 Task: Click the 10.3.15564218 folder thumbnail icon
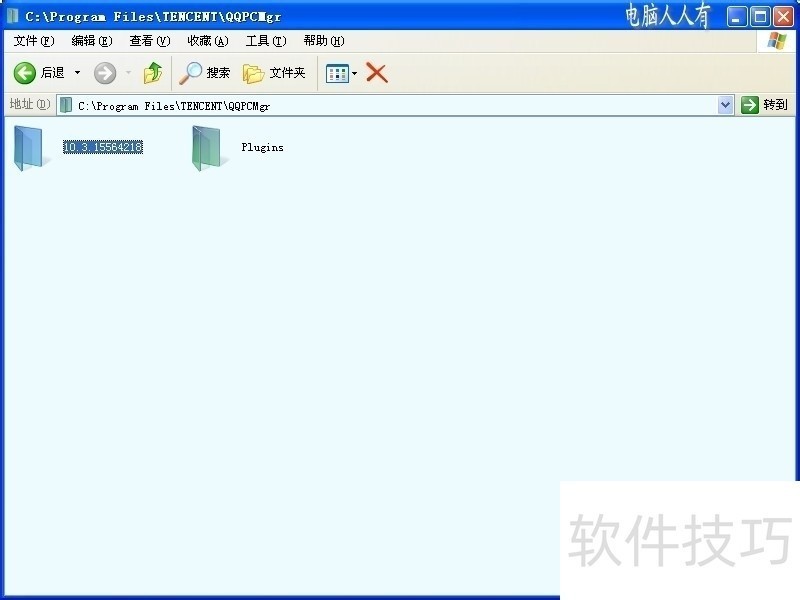point(29,147)
